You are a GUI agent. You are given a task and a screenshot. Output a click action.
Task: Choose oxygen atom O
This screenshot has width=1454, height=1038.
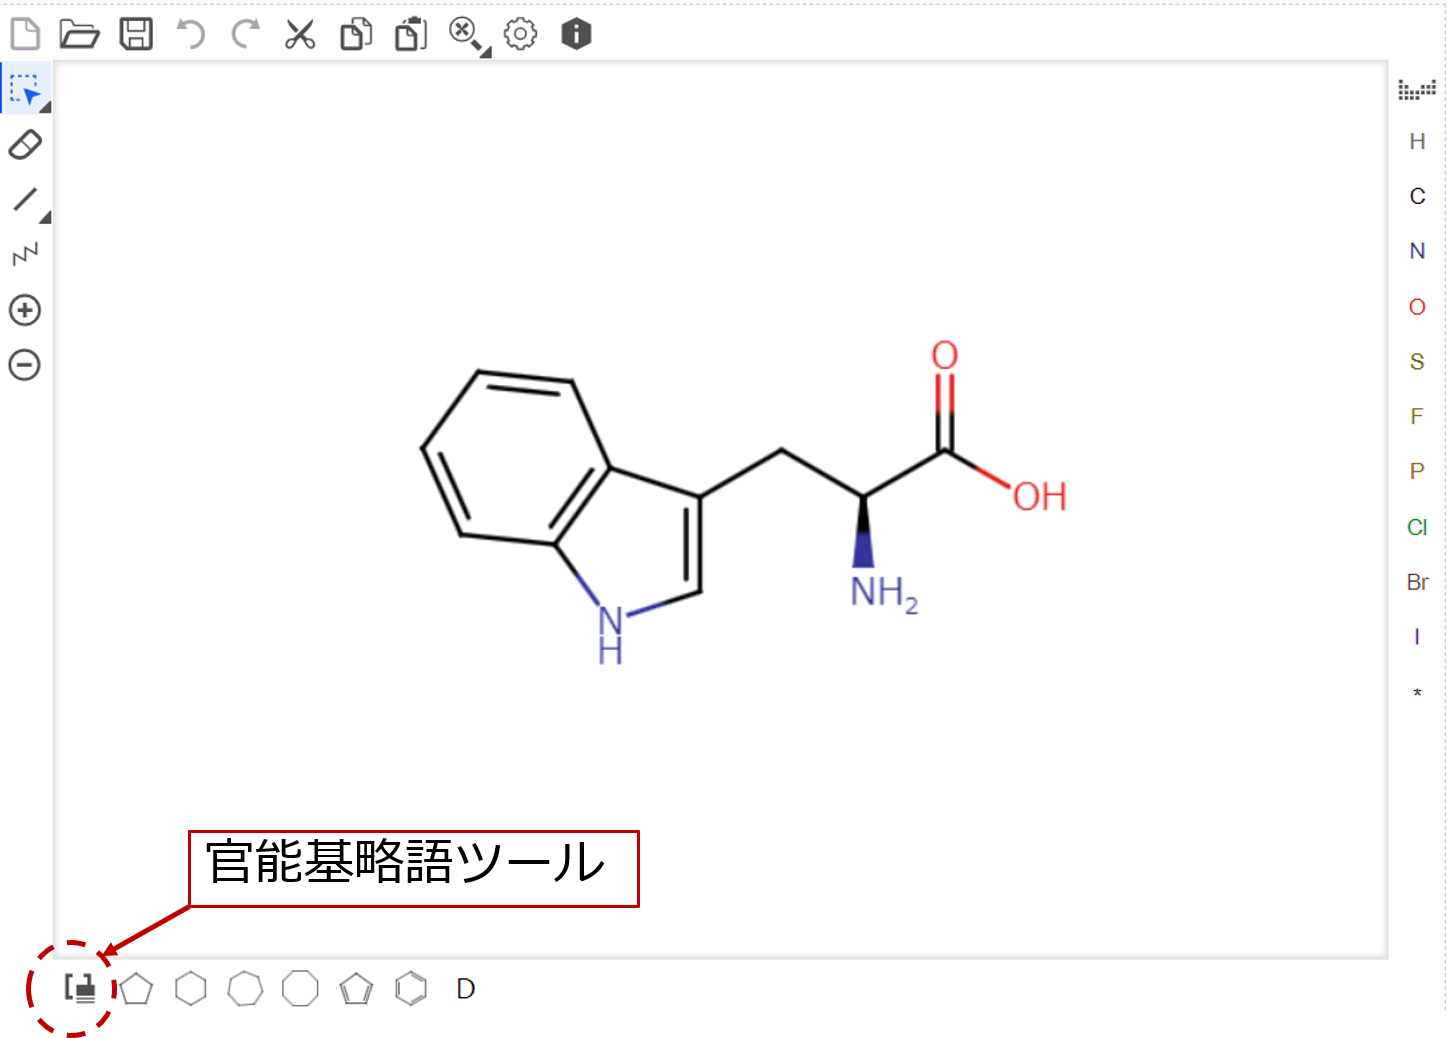click(x=1417, y=307)
